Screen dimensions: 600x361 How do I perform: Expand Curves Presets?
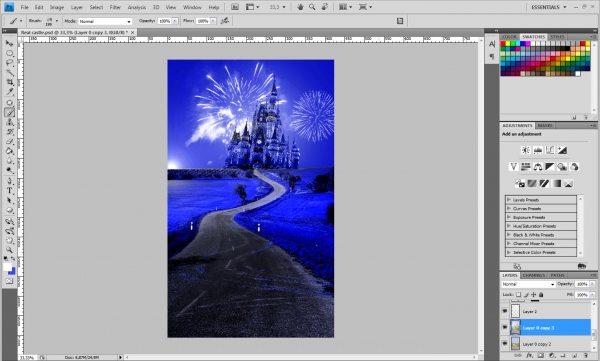(509, 208)
